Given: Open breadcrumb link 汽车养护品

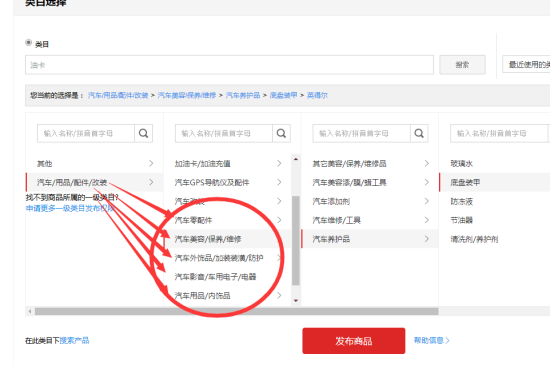Looking at the screenshot, I should [243, 95].
